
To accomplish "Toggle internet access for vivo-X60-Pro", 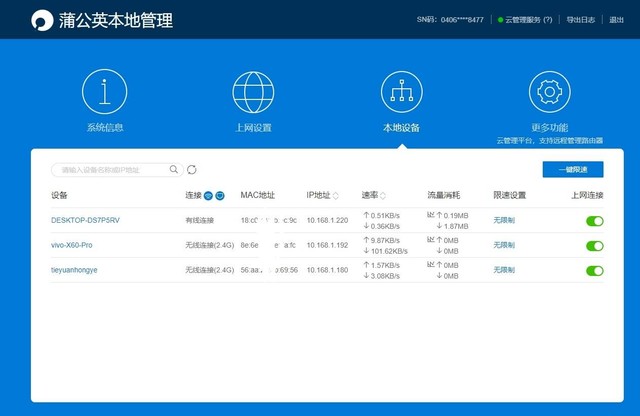I will pyautogui.click(x=594, y=245).
